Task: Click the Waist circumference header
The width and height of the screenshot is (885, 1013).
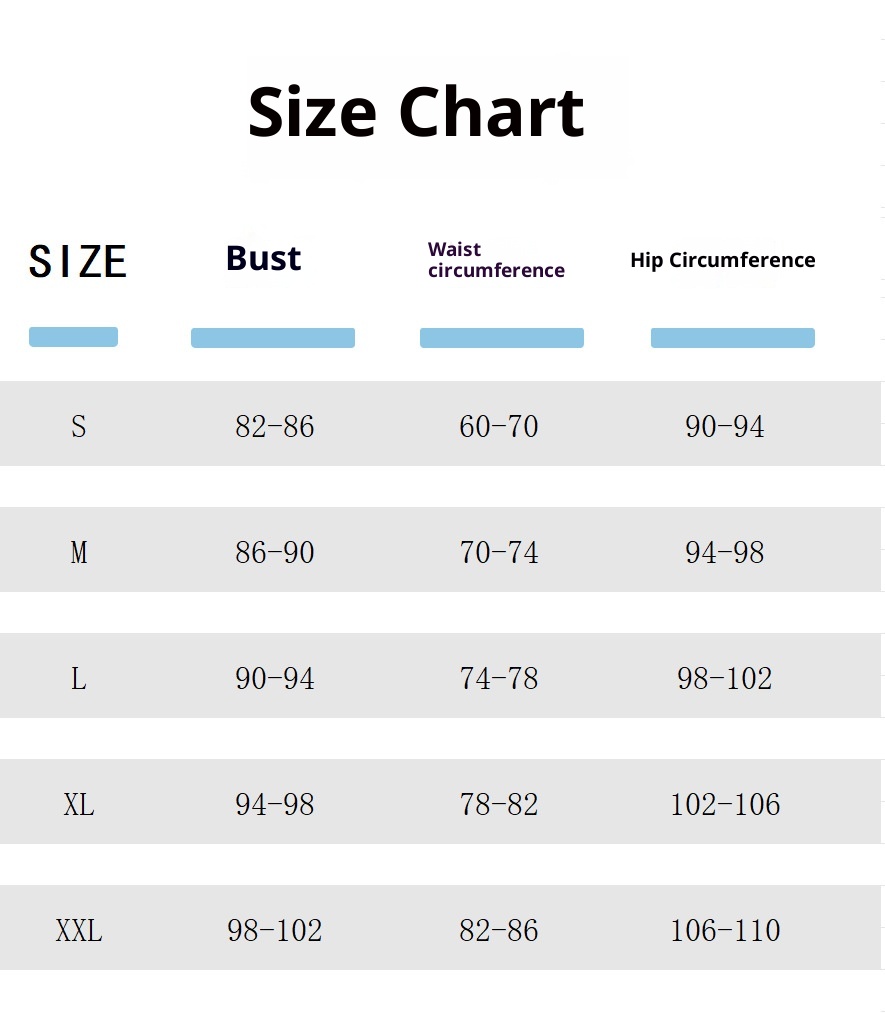Action: (496, 260)
